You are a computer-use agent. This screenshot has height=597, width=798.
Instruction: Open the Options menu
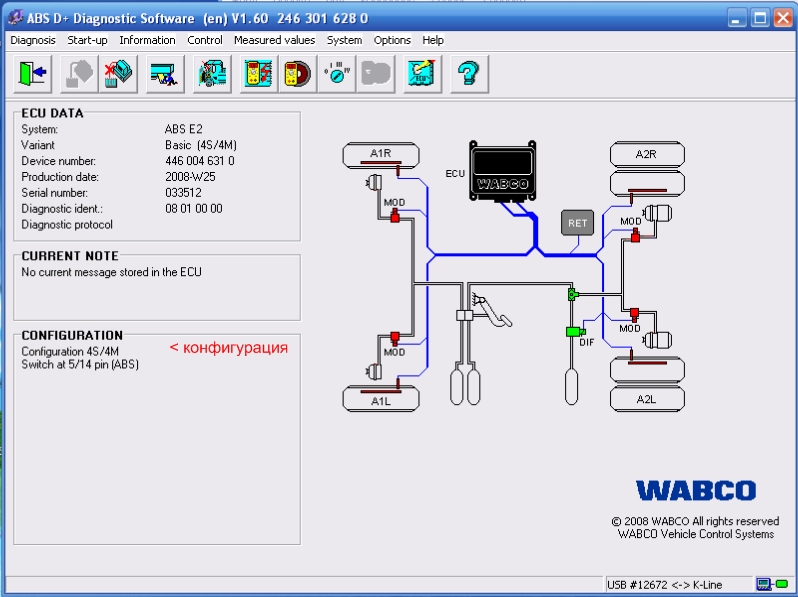coord(392,40)
